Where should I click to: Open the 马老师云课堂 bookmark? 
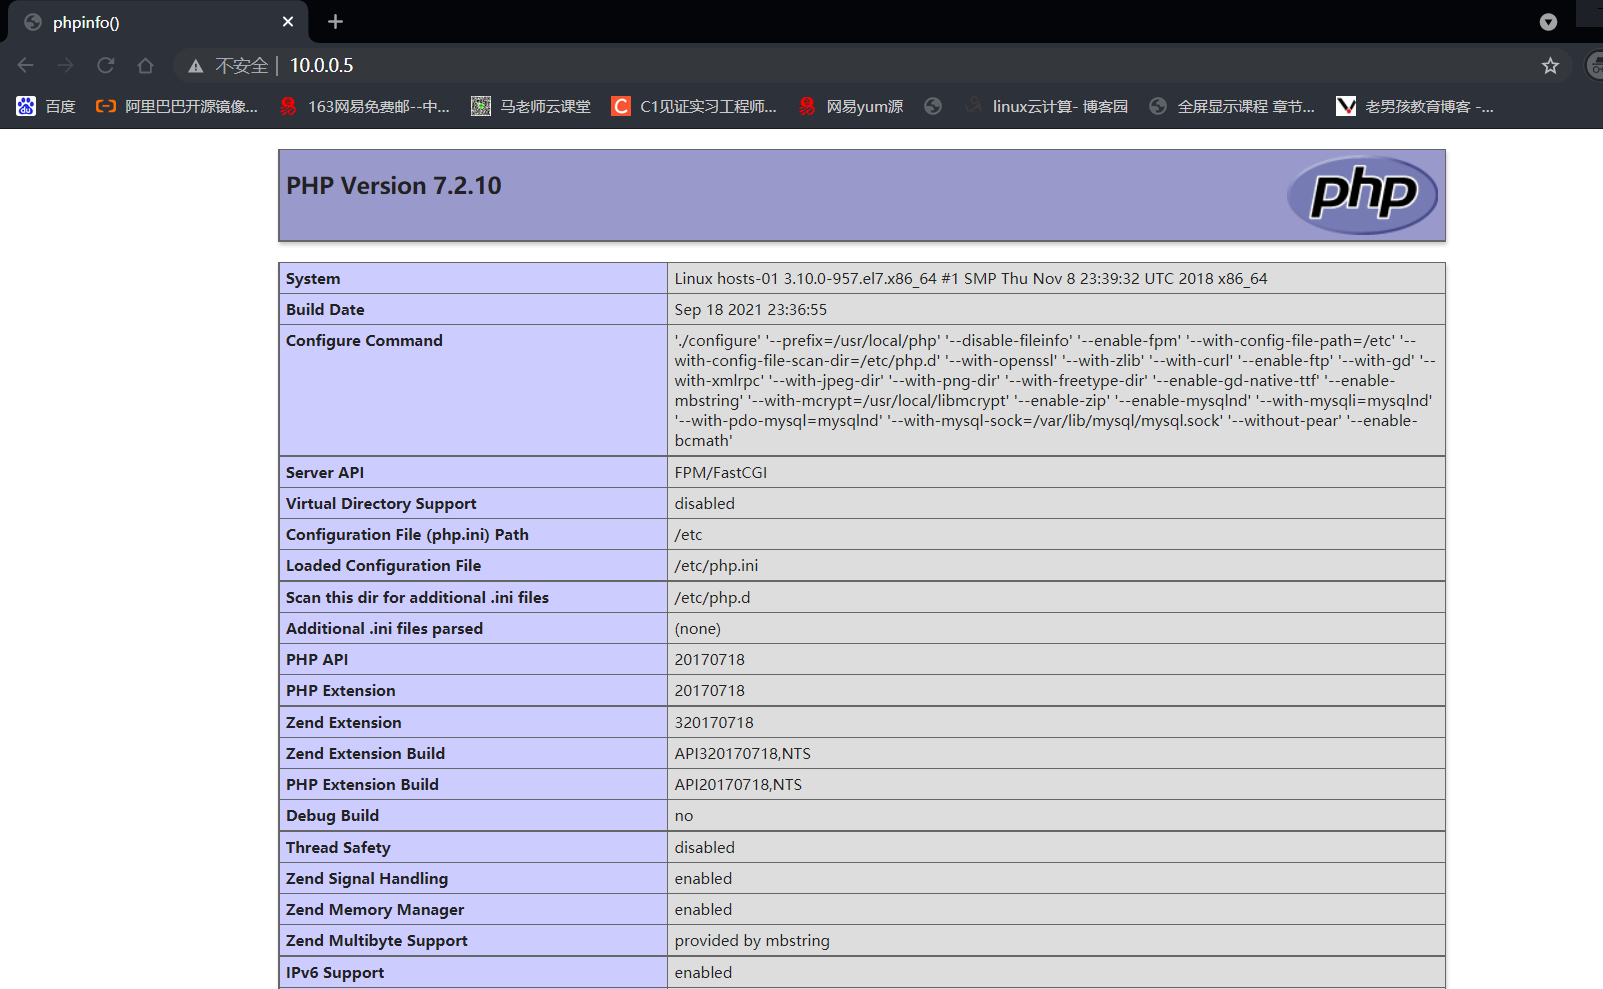click(x=531, y=106)
